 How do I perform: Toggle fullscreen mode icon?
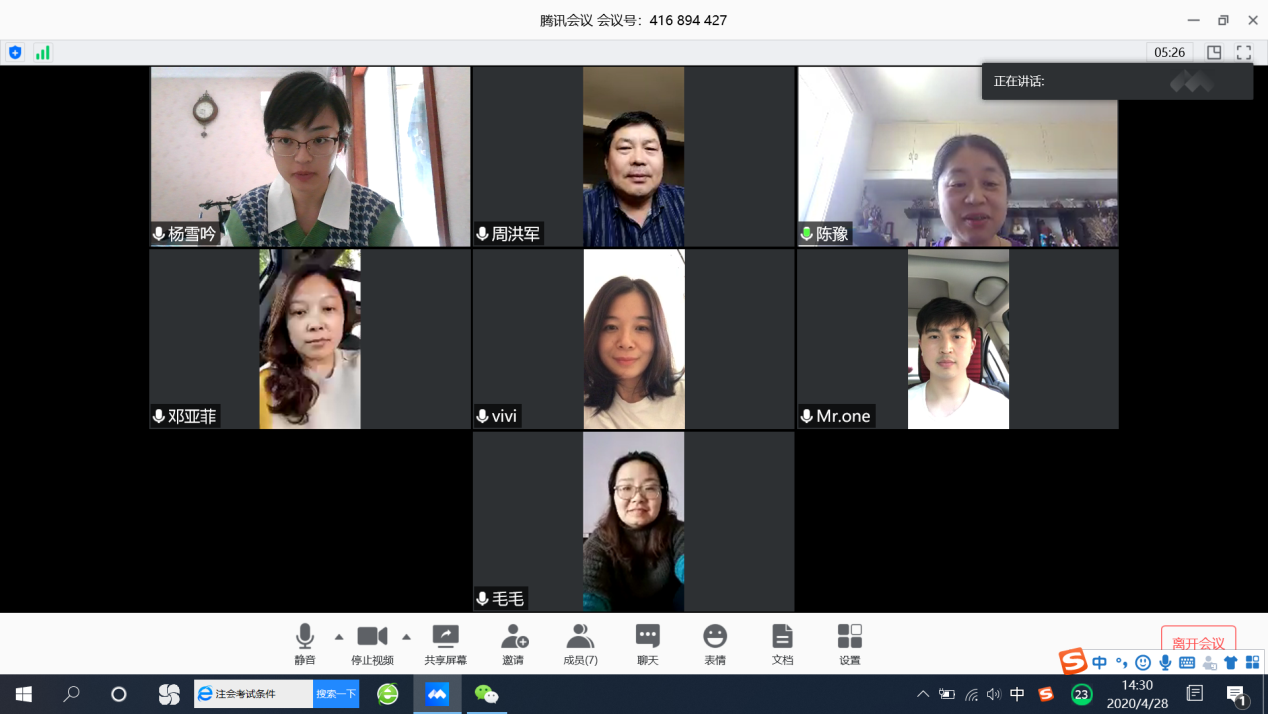(x=1244, y=53)
